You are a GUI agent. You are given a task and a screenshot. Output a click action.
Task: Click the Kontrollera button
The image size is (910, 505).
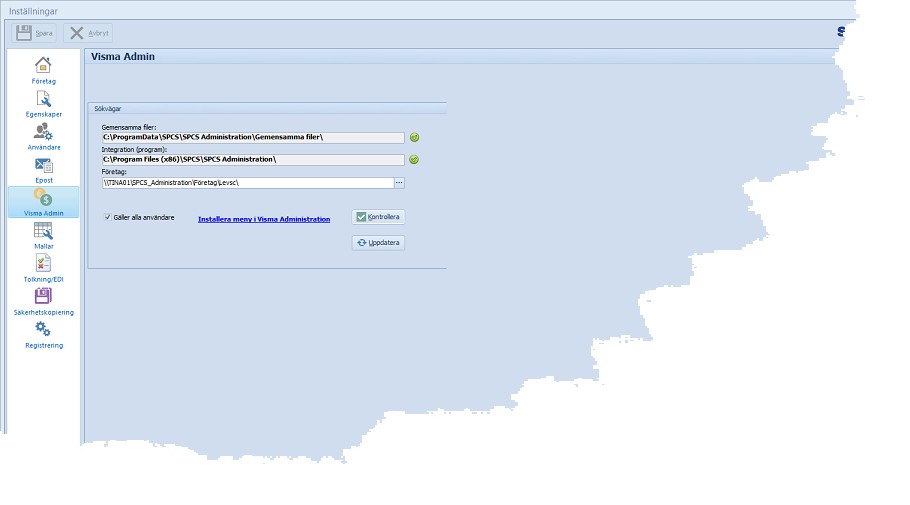coord(378,217)
